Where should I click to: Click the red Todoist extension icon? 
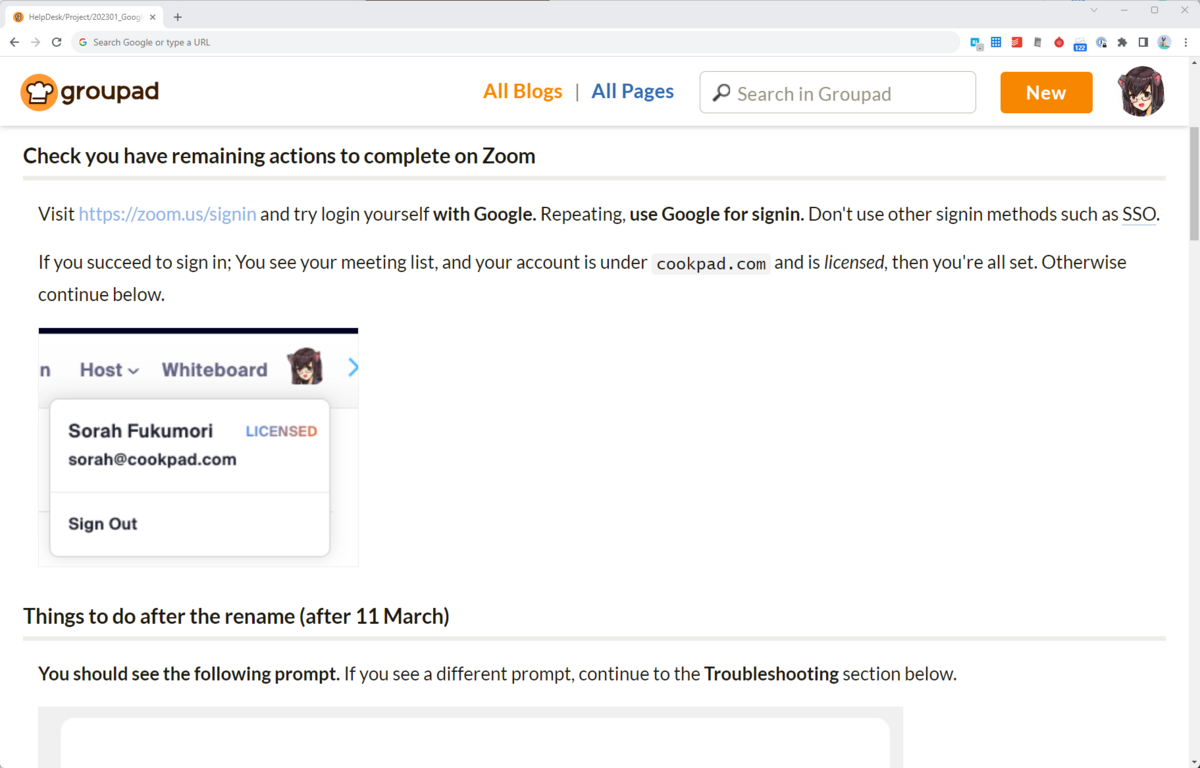(x=1017, y=42)
